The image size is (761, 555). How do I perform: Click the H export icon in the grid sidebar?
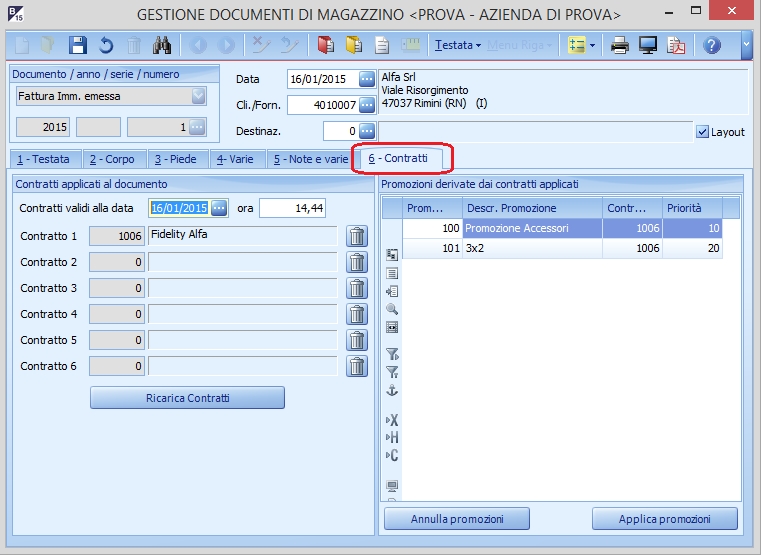(392, 438)
